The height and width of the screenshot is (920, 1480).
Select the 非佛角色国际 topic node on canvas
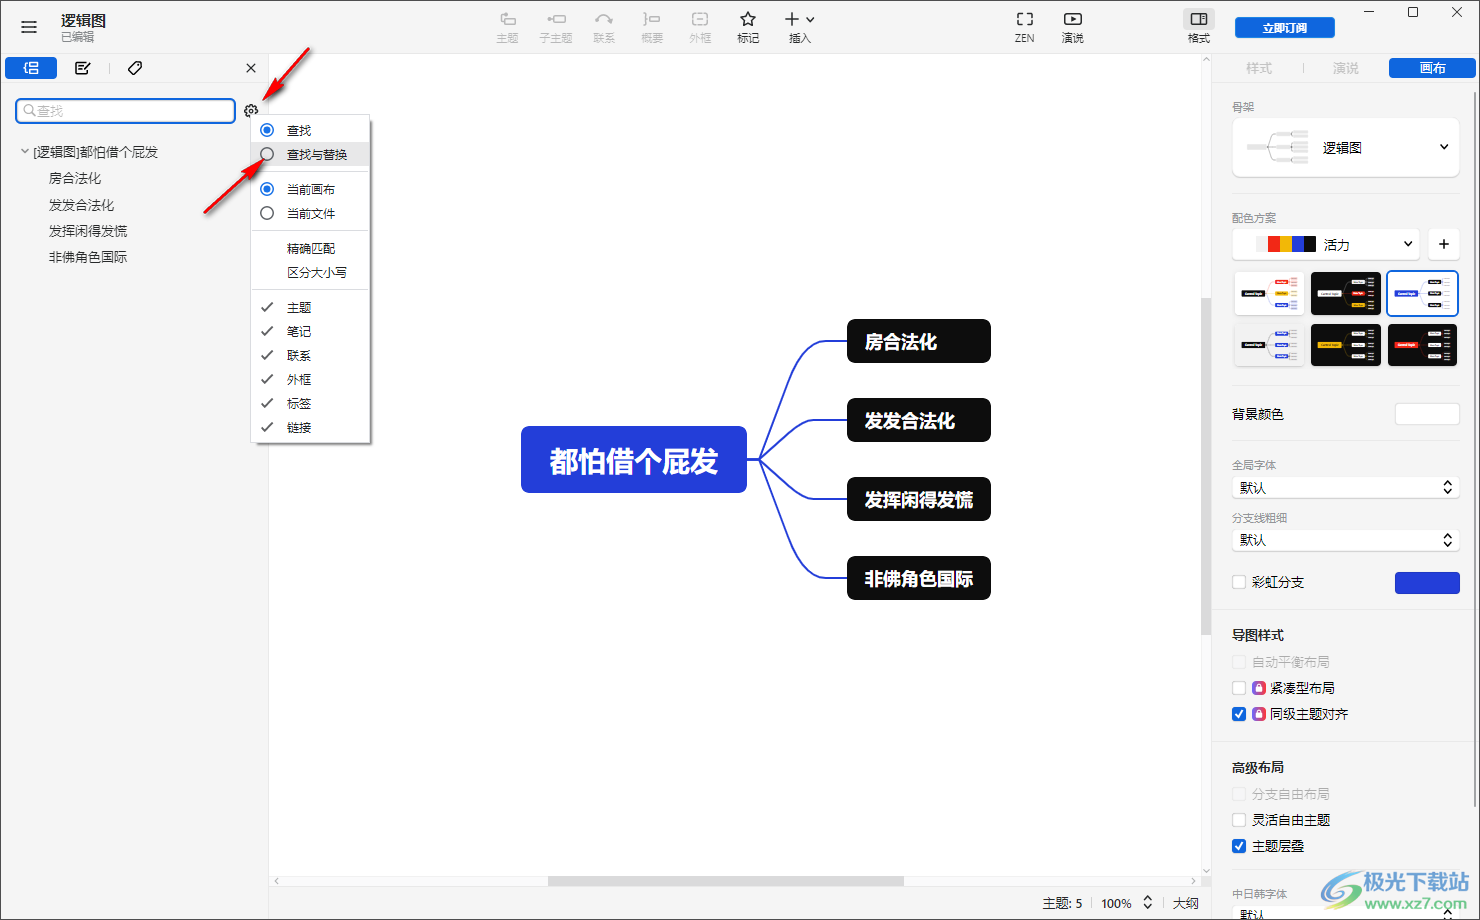click(919, 578)
